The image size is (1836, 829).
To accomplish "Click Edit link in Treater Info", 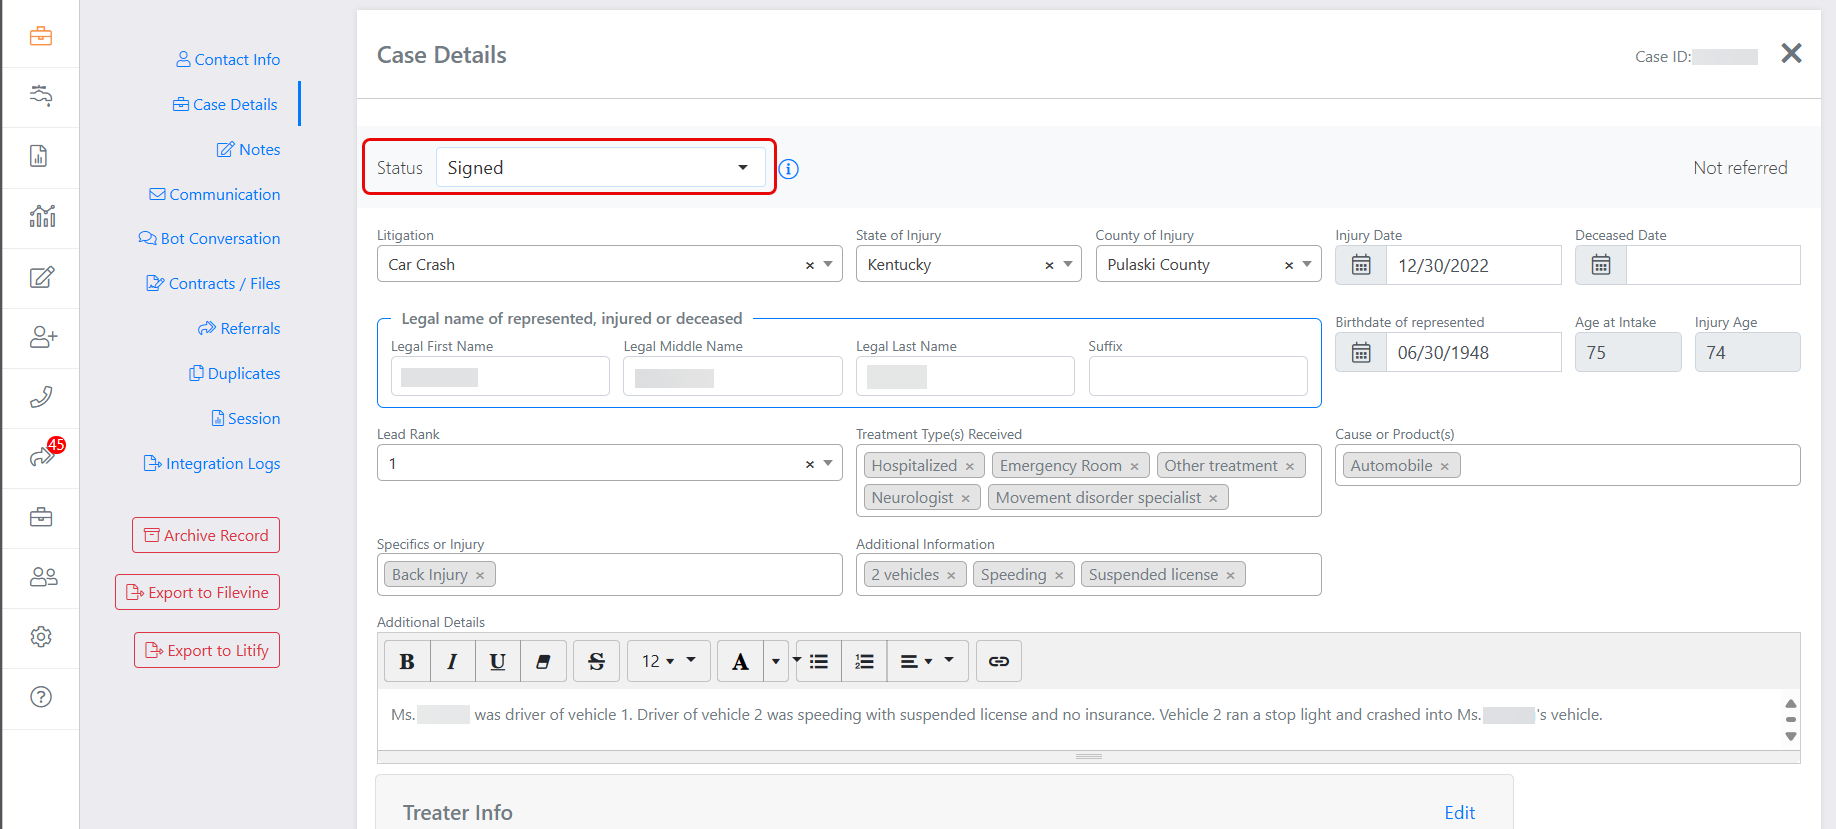I will [x=1459, y=812].
